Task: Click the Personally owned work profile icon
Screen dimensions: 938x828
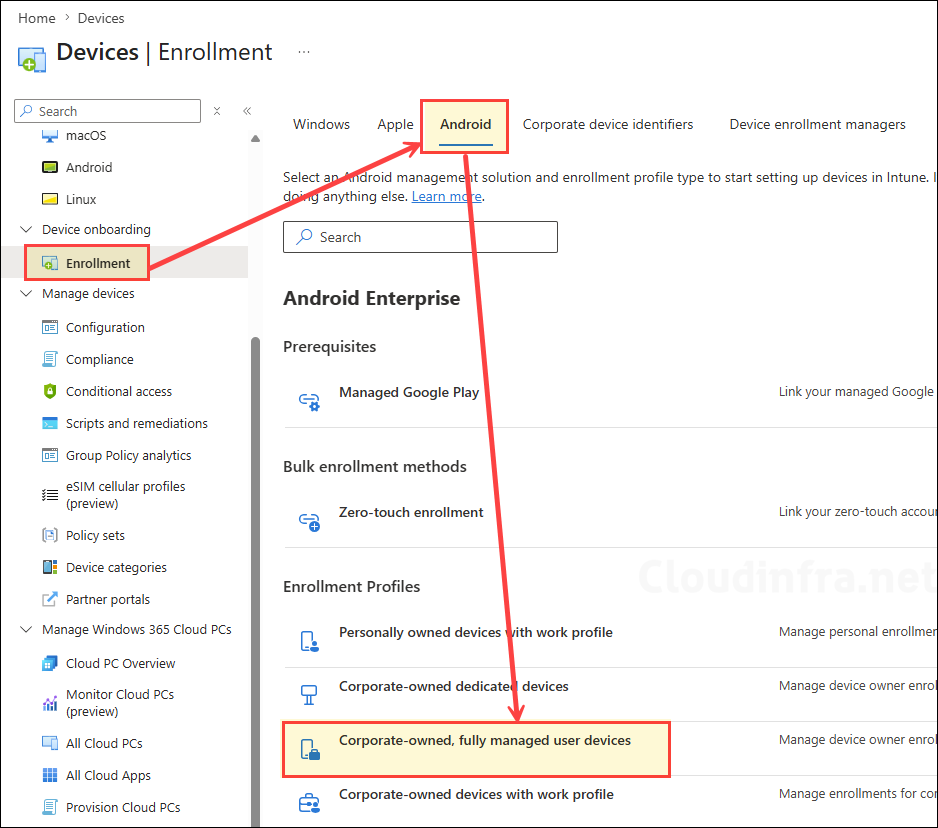Action: pos(309,641)
